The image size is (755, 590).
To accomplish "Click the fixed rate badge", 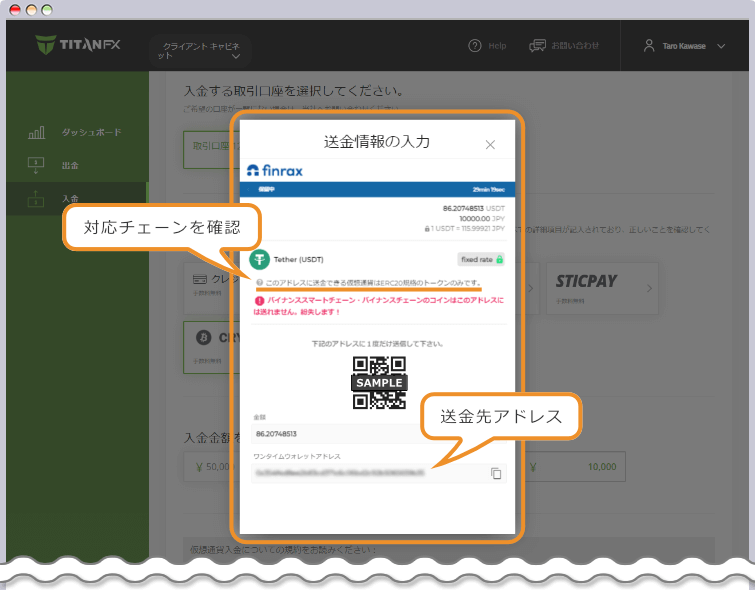I will tap(482, 260).
